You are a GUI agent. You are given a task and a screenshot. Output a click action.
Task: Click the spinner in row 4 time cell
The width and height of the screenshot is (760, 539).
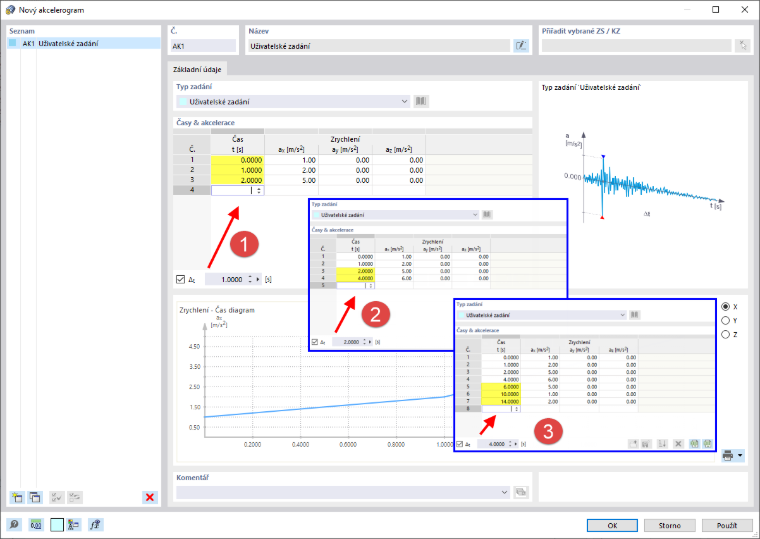[259, 190]
